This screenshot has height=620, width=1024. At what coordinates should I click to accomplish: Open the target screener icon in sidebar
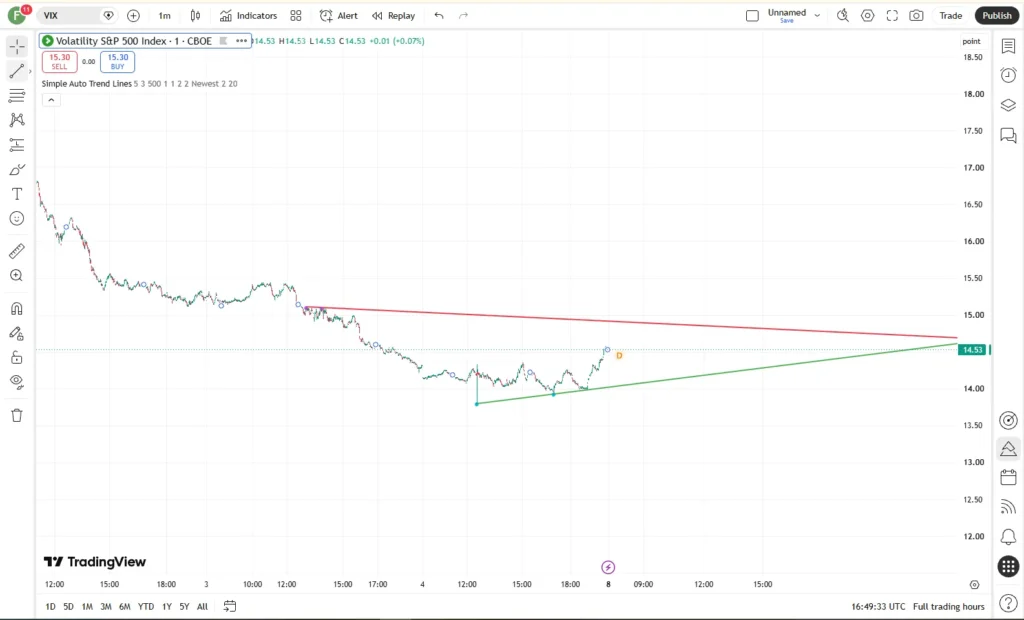1008,420
